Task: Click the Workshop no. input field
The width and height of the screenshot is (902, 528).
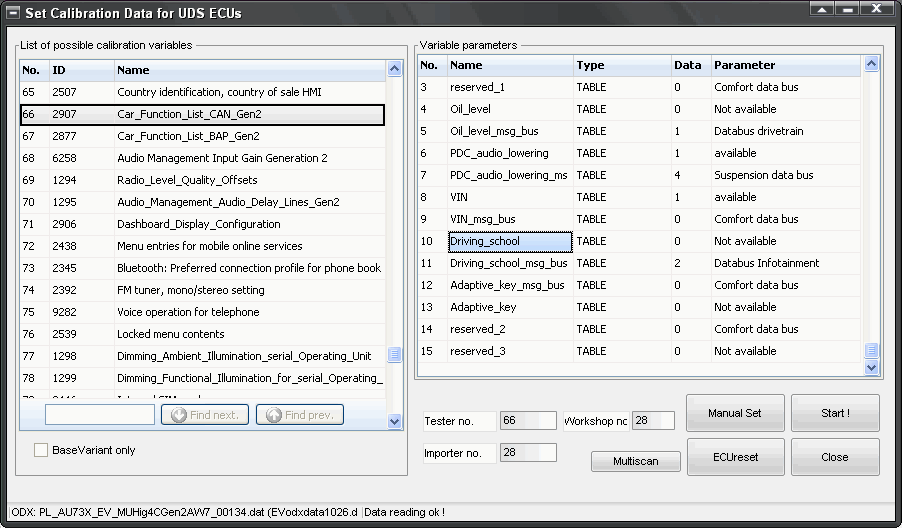Action: tap(653, 421)
